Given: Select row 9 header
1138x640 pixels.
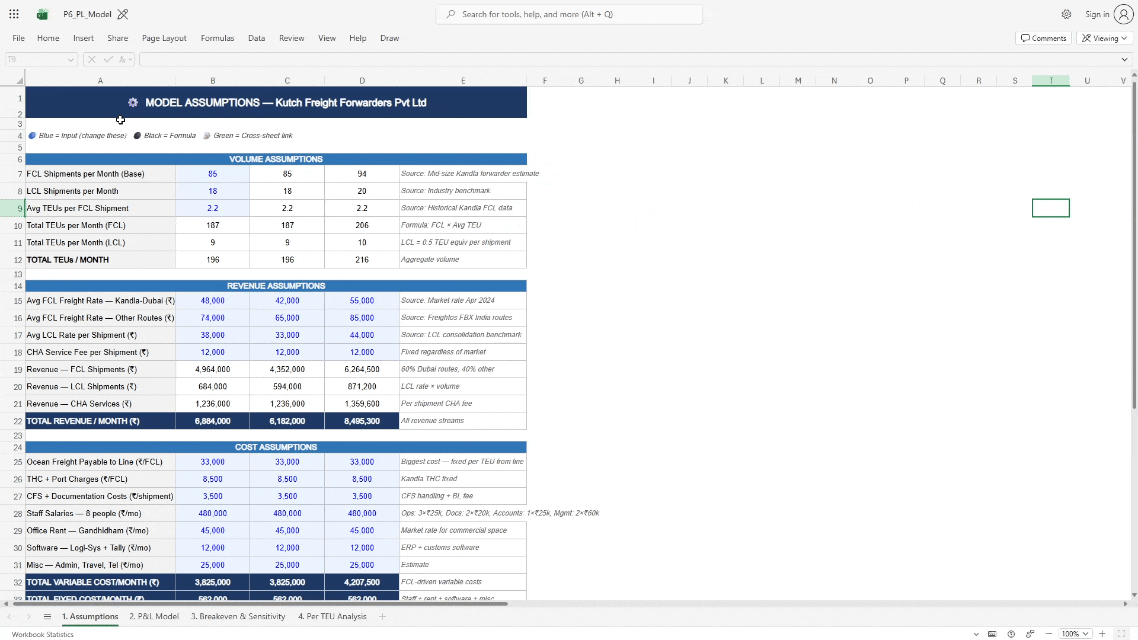Looking at the screenshot, I should (12, 208).
